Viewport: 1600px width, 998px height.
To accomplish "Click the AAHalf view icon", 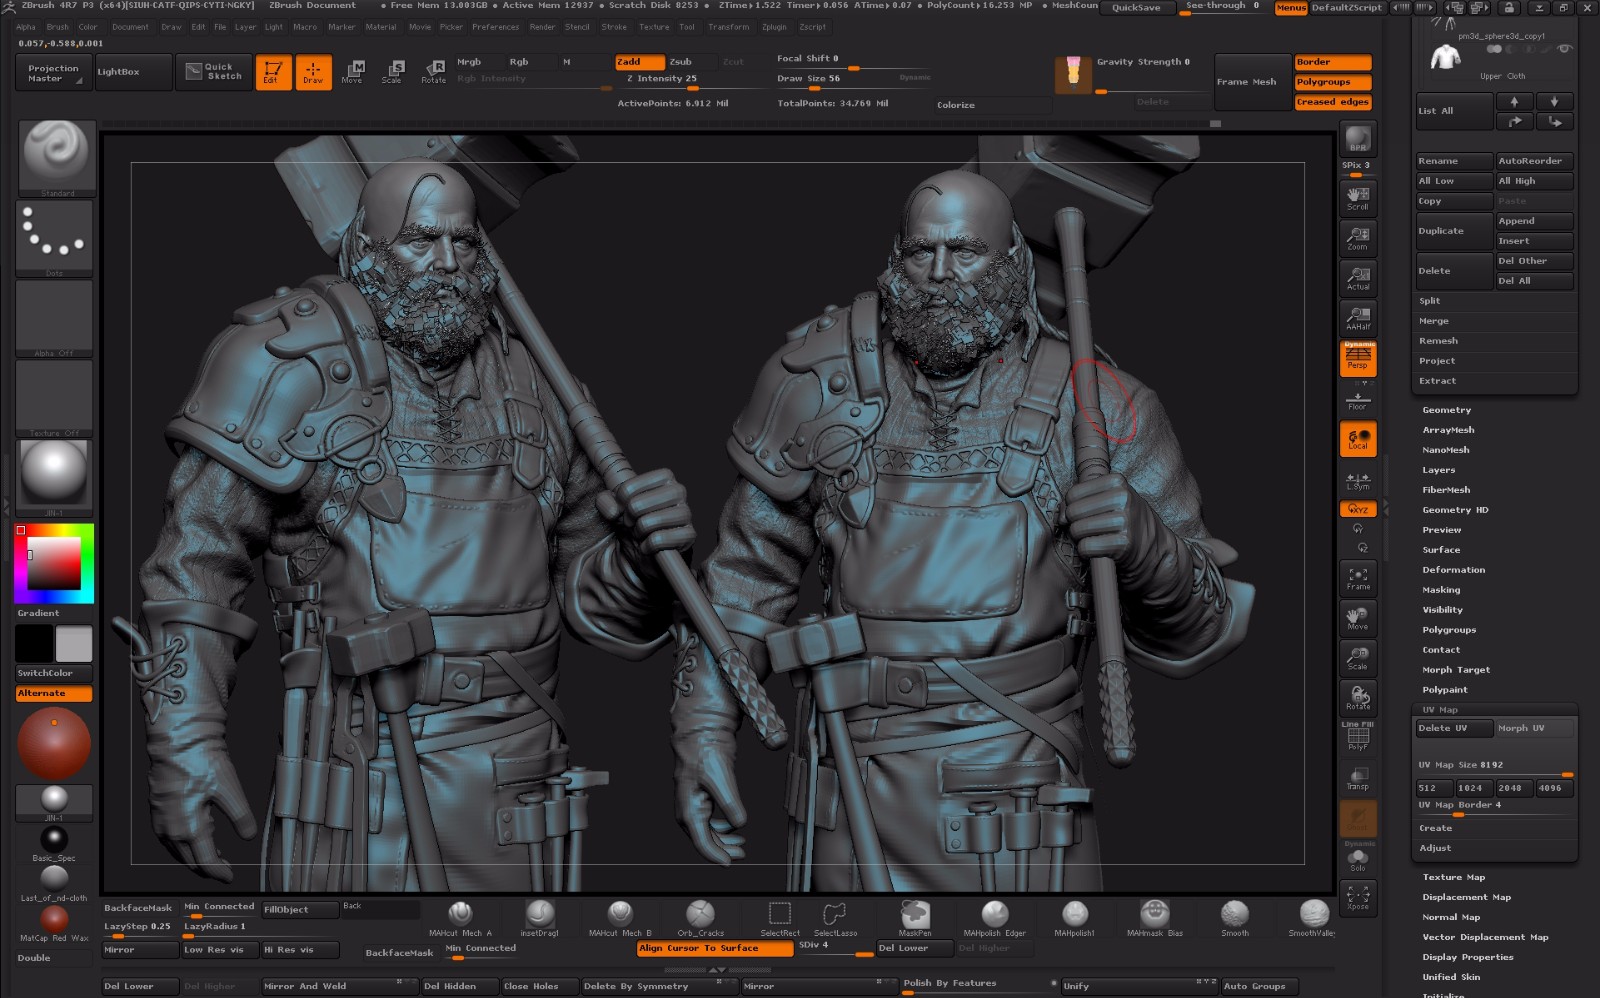I will [x=1358, y=319].
